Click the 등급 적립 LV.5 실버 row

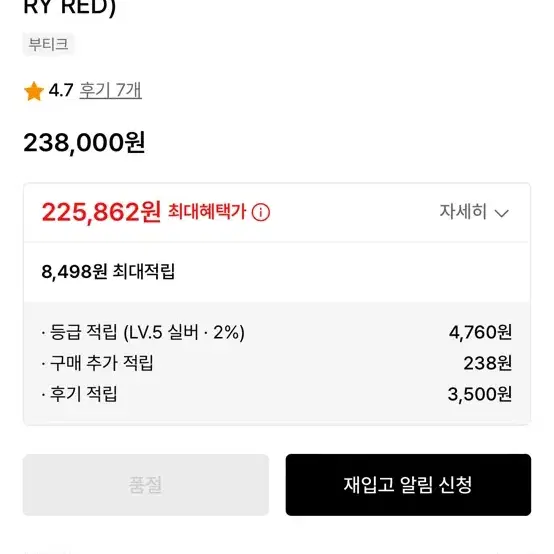277,332
